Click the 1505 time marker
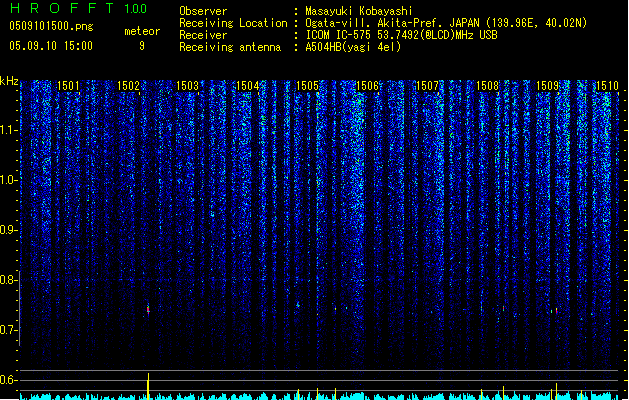The height and width of the screenshot is (400, 629). point(307,85)
